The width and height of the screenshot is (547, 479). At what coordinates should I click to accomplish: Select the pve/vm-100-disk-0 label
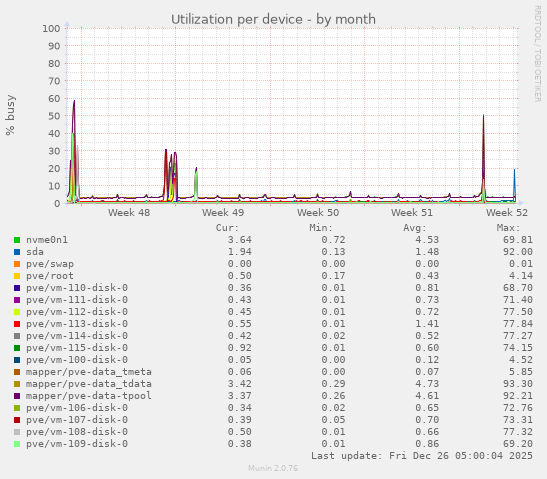(x=77, y=360)
